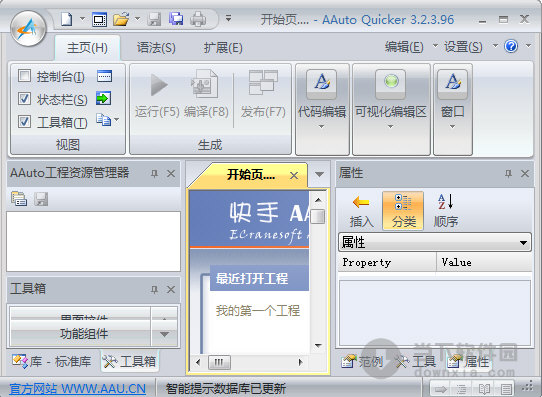The height and width of the screenshot is (397, 542).
Task: Switch to the 语法(S) ribbon tab
Action: (x=156, y=48)
